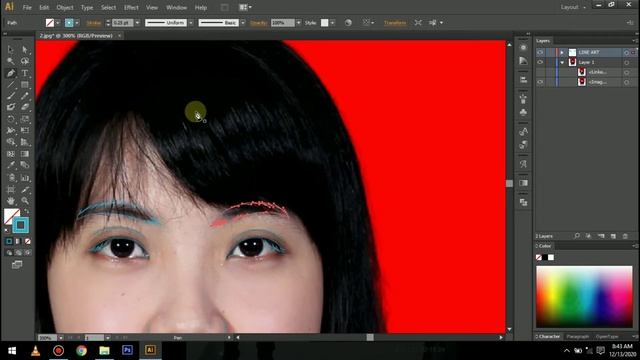The image size is (640, 360).
Task: Expand the LINE ART layer
Action: [562, 52]
